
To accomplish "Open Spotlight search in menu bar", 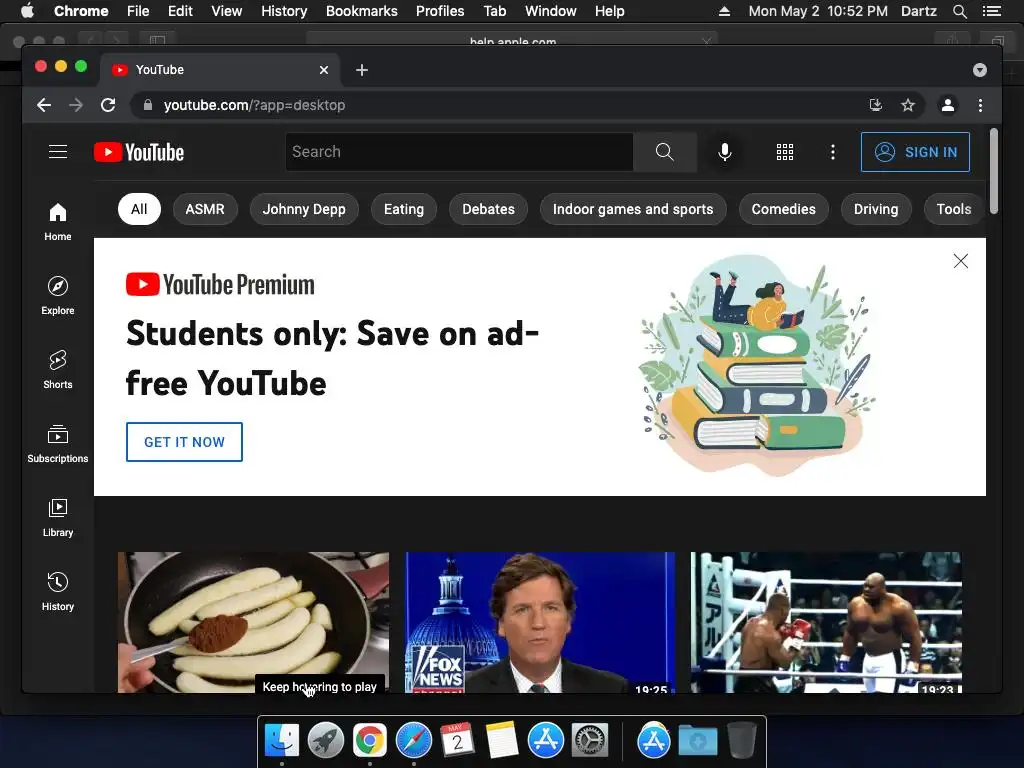I will tap(960, 11).
